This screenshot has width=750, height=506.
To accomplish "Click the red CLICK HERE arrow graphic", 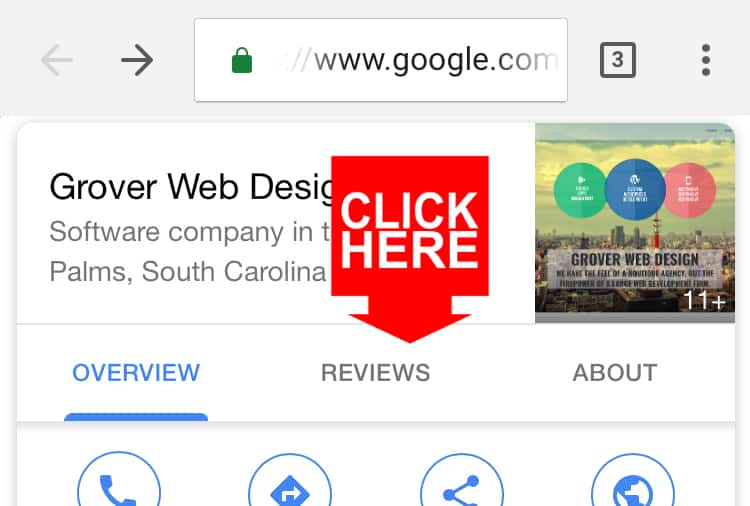I will (410, 249).
